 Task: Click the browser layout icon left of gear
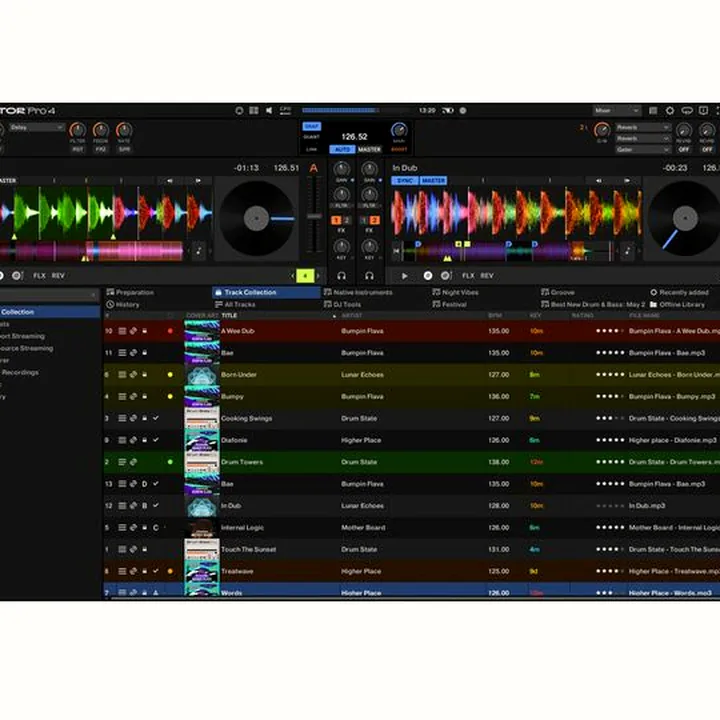click(x=653, y=111)
